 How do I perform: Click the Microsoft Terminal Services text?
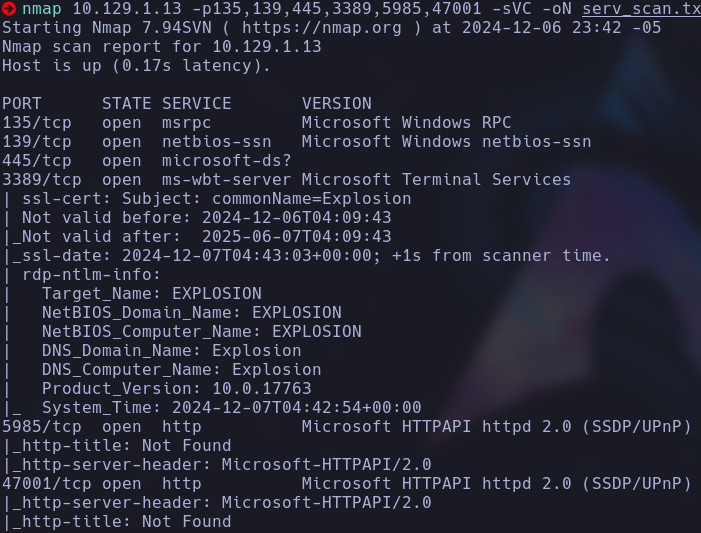tap(436, 180)
